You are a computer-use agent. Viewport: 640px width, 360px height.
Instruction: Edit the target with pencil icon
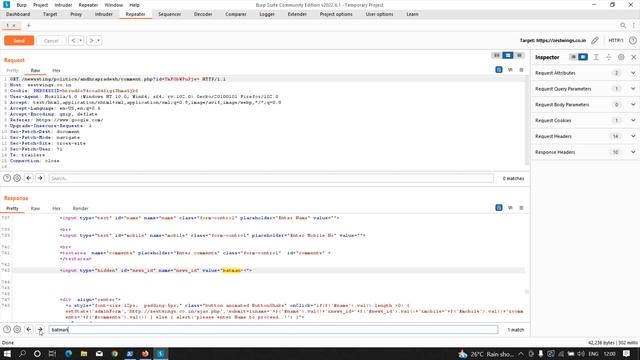[595, 40]
